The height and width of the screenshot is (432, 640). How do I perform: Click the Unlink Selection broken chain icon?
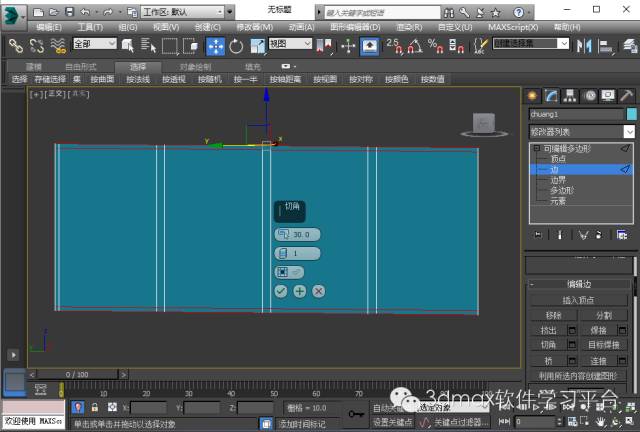click(37, 46)
